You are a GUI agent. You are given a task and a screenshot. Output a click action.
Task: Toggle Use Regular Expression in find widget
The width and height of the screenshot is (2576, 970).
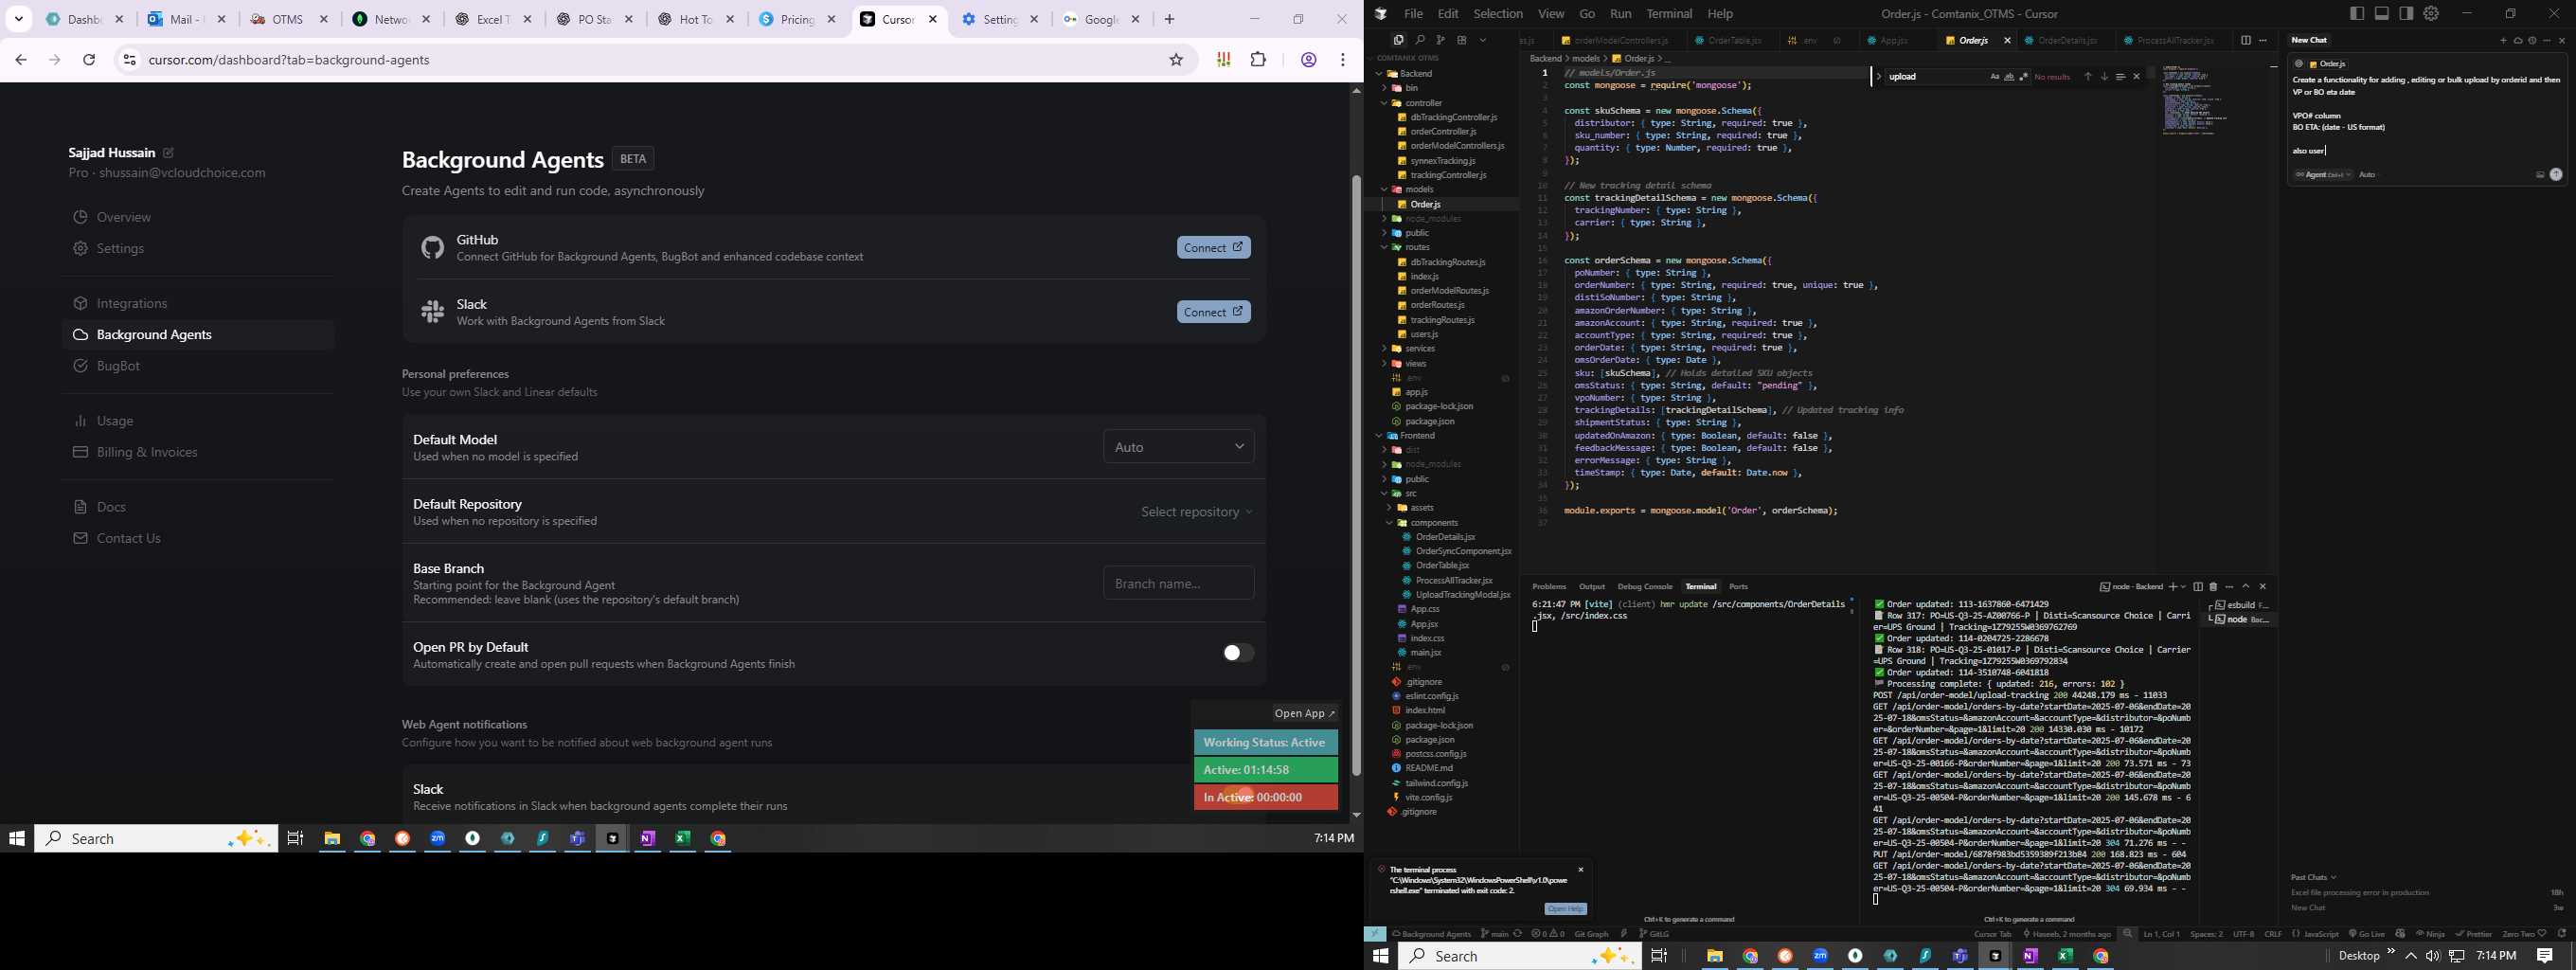click(2024, 77)
